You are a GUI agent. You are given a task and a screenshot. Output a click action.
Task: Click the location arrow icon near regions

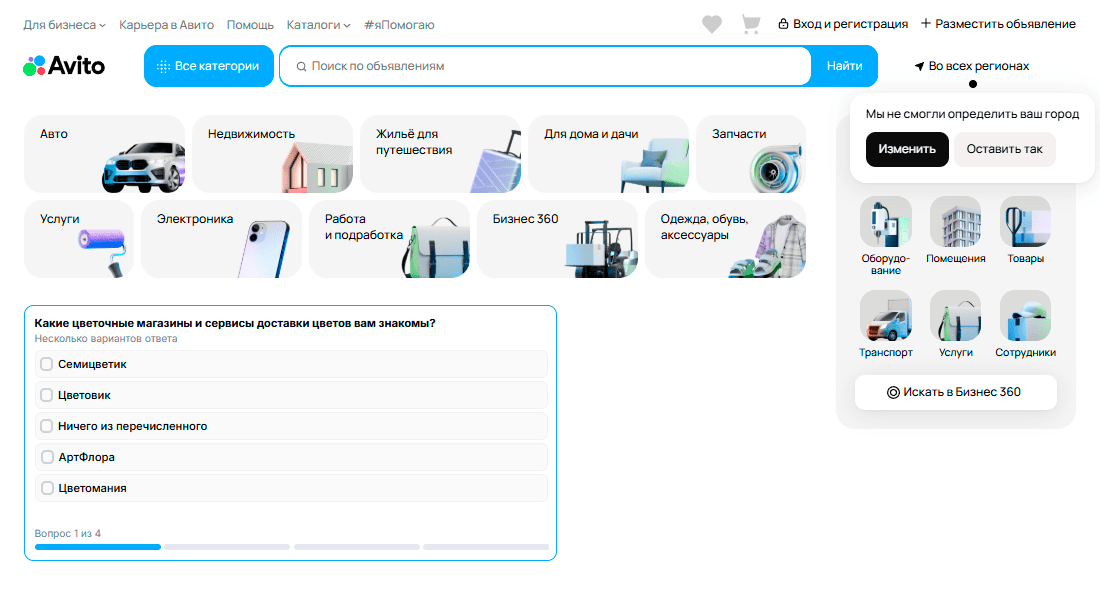[x=919, y=66]
